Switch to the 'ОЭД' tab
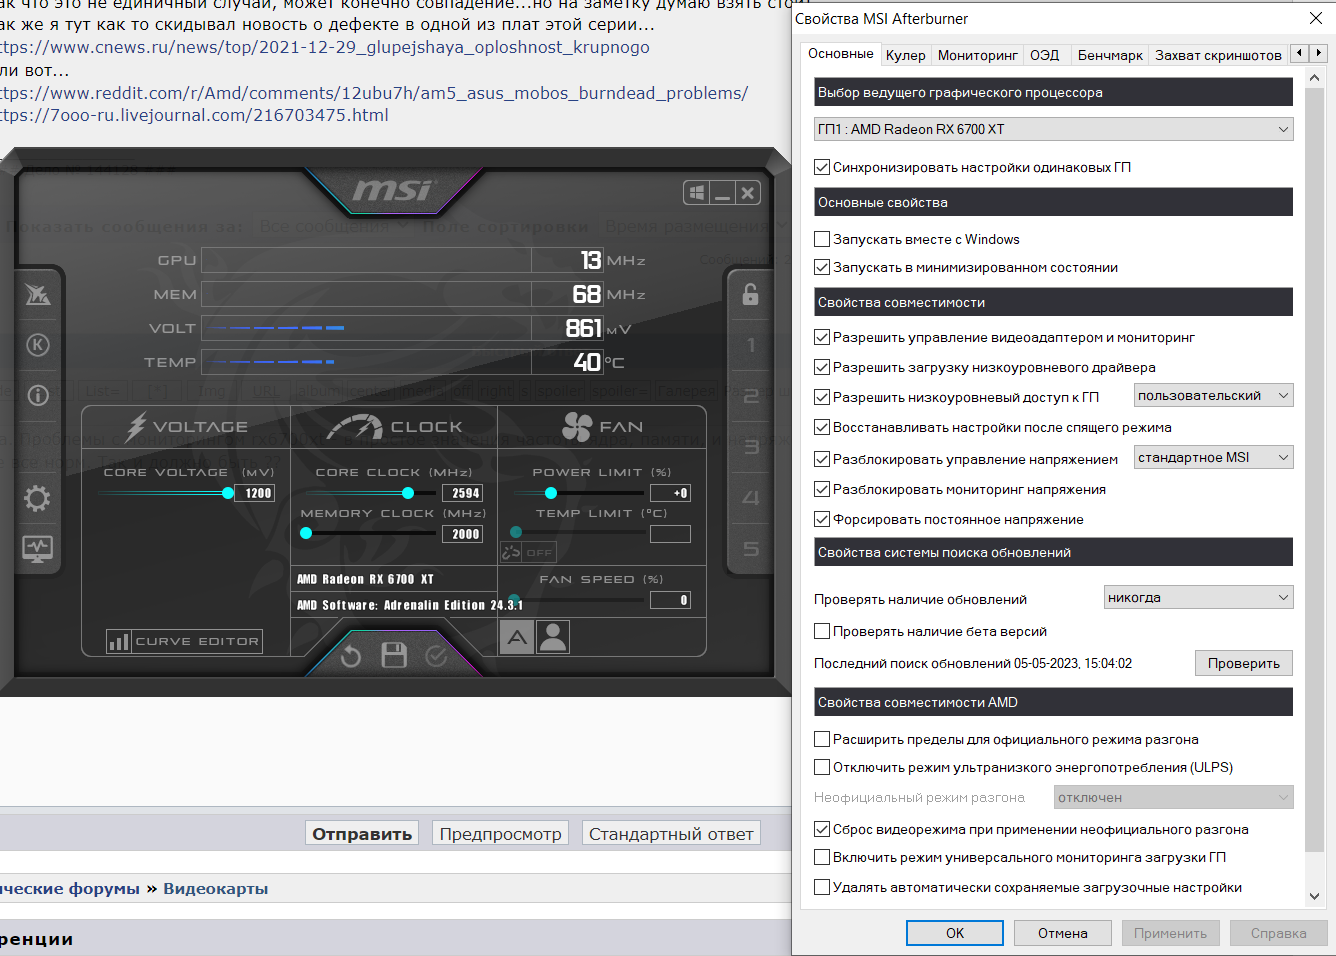This screenshot has width=1336, height=956. (x=1045, y=55)
